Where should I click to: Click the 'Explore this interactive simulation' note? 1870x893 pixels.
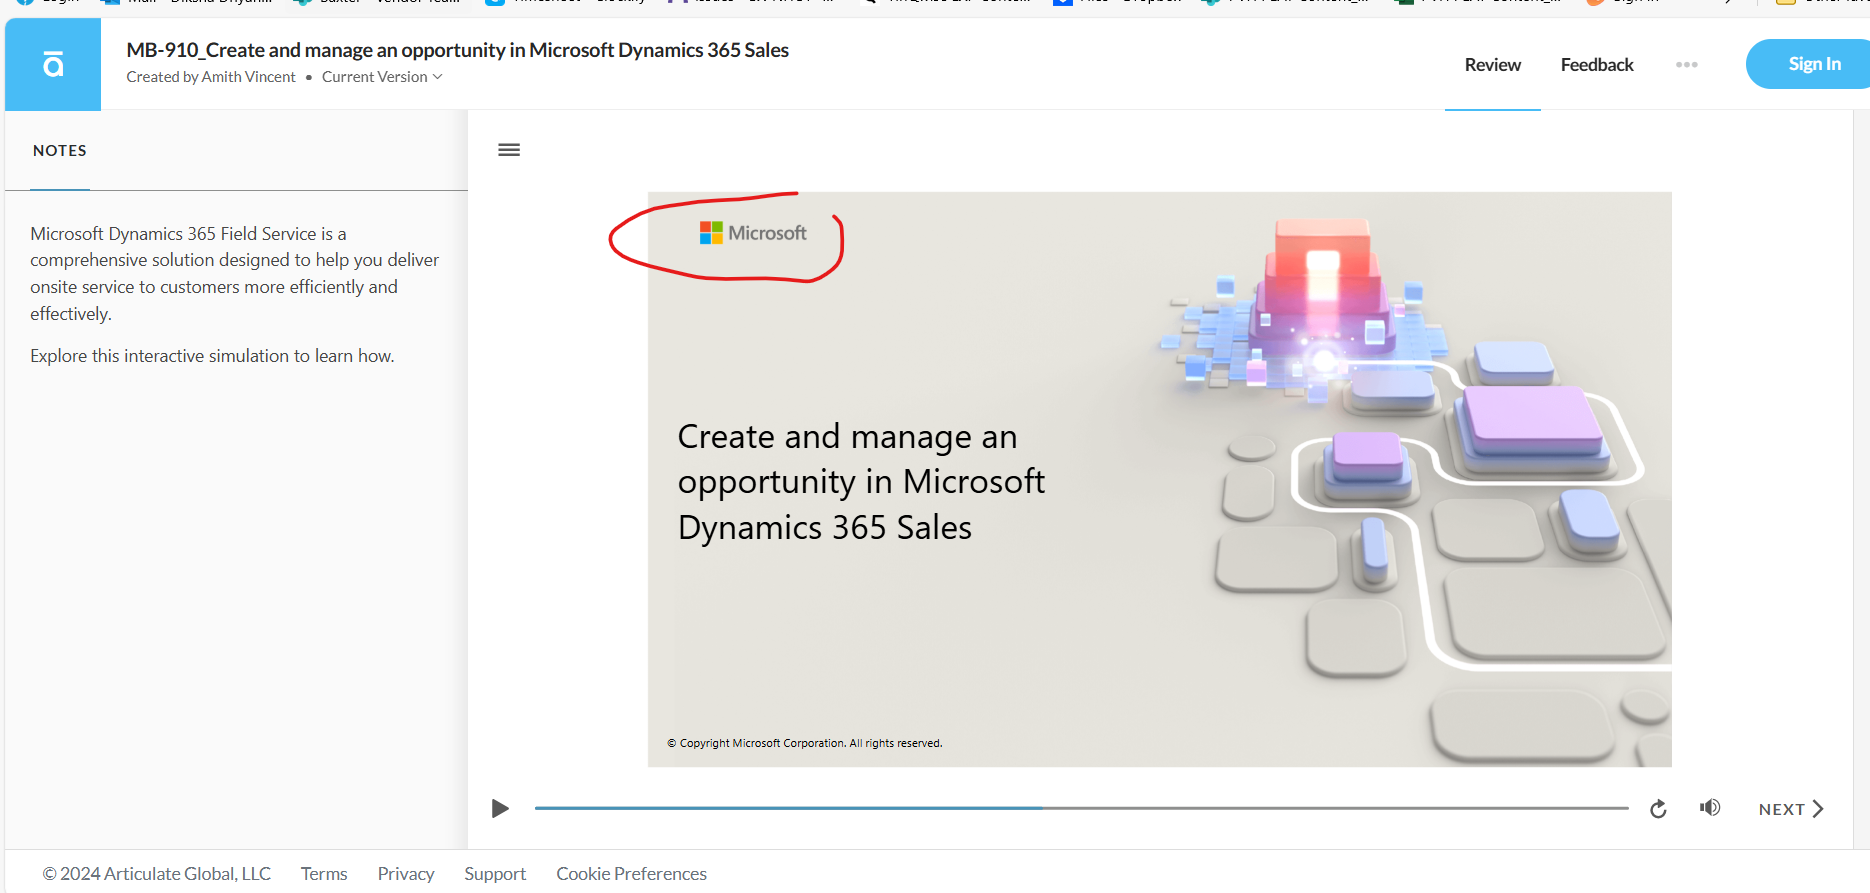[212, 356]
